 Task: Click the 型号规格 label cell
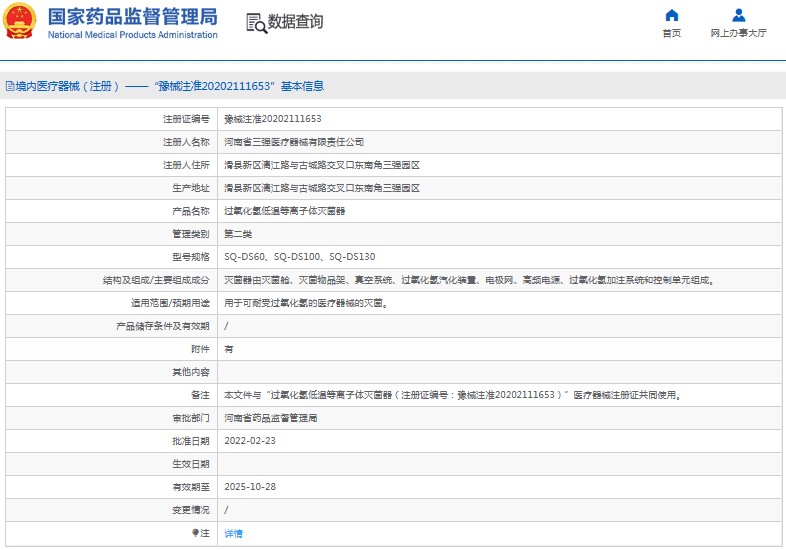(111, 257)
